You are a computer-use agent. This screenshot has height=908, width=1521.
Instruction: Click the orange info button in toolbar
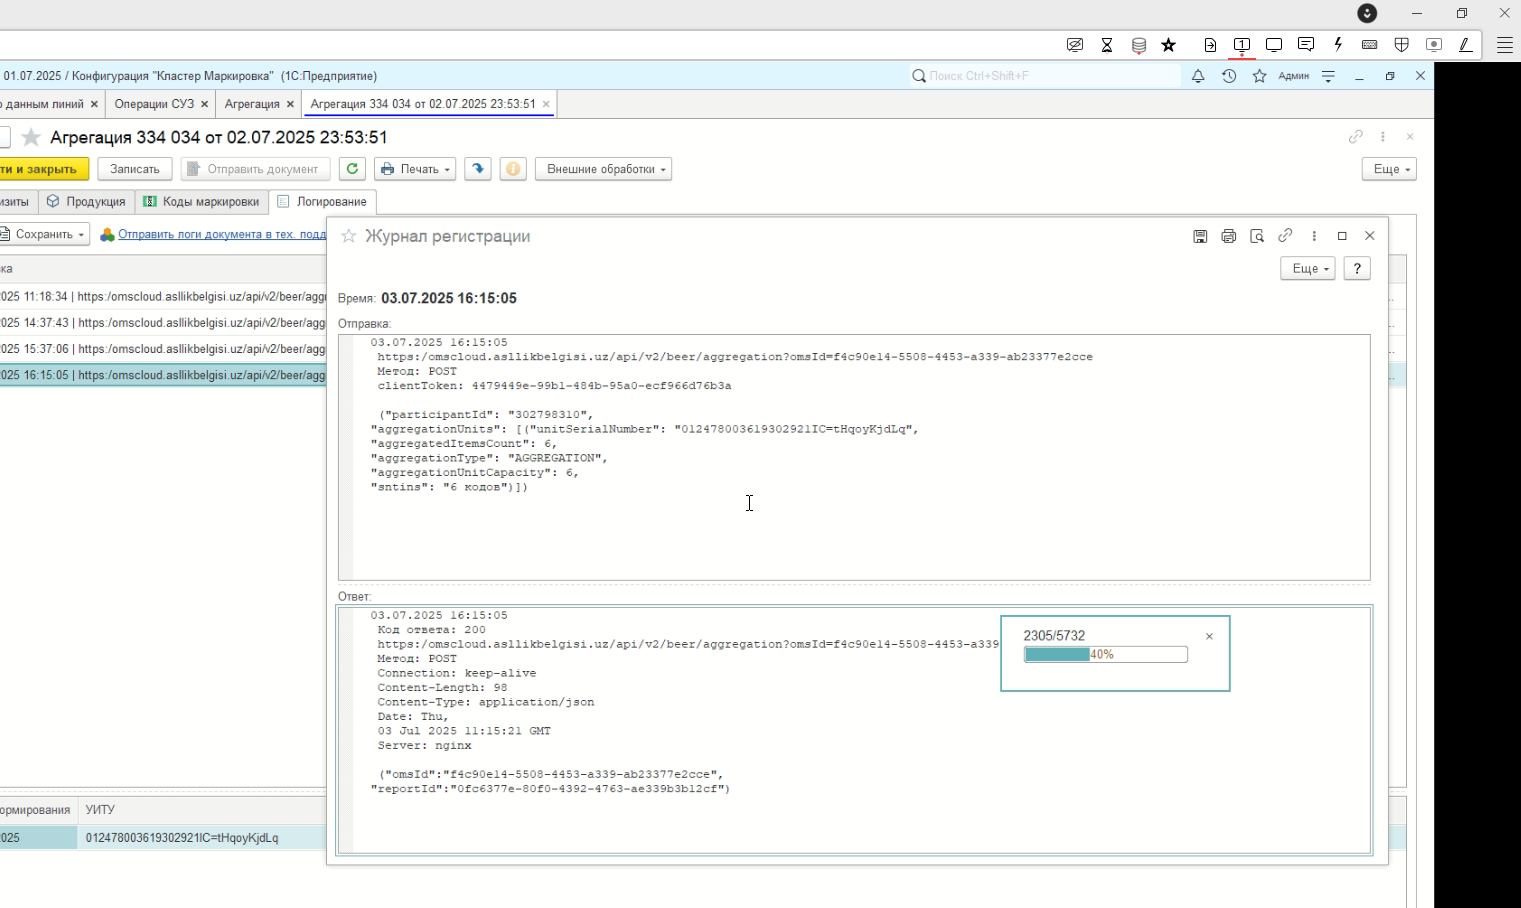pos(513,169)
